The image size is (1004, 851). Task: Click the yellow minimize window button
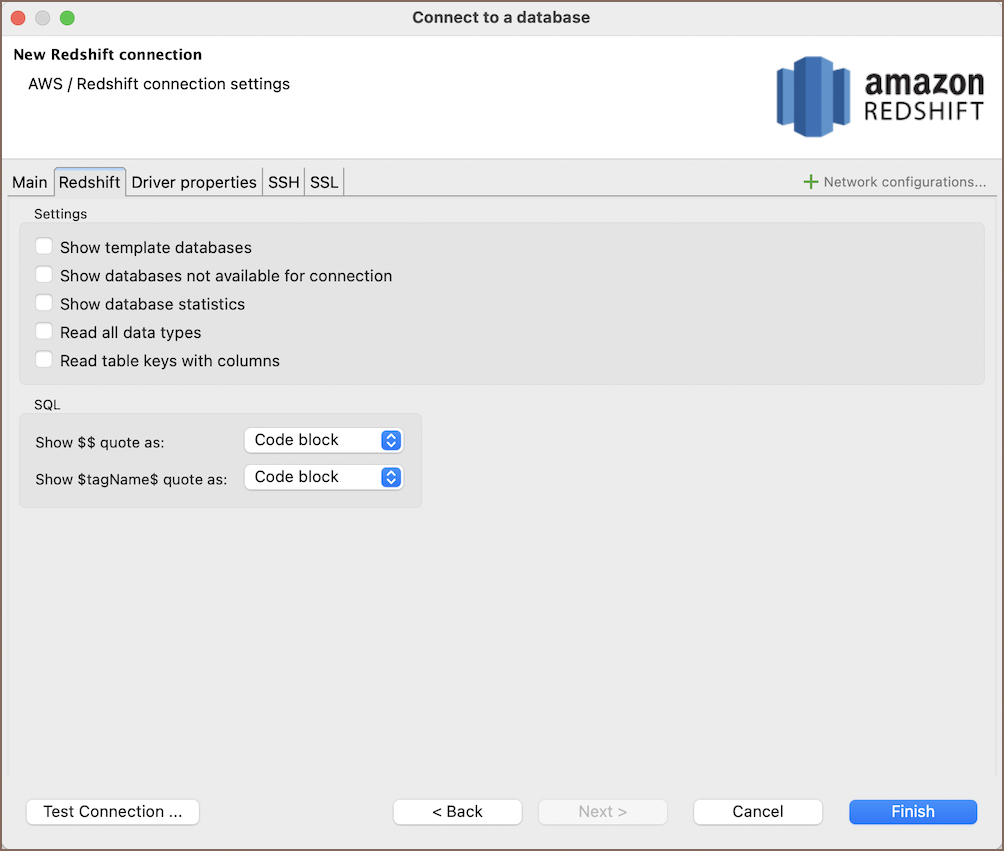(43, 18)
